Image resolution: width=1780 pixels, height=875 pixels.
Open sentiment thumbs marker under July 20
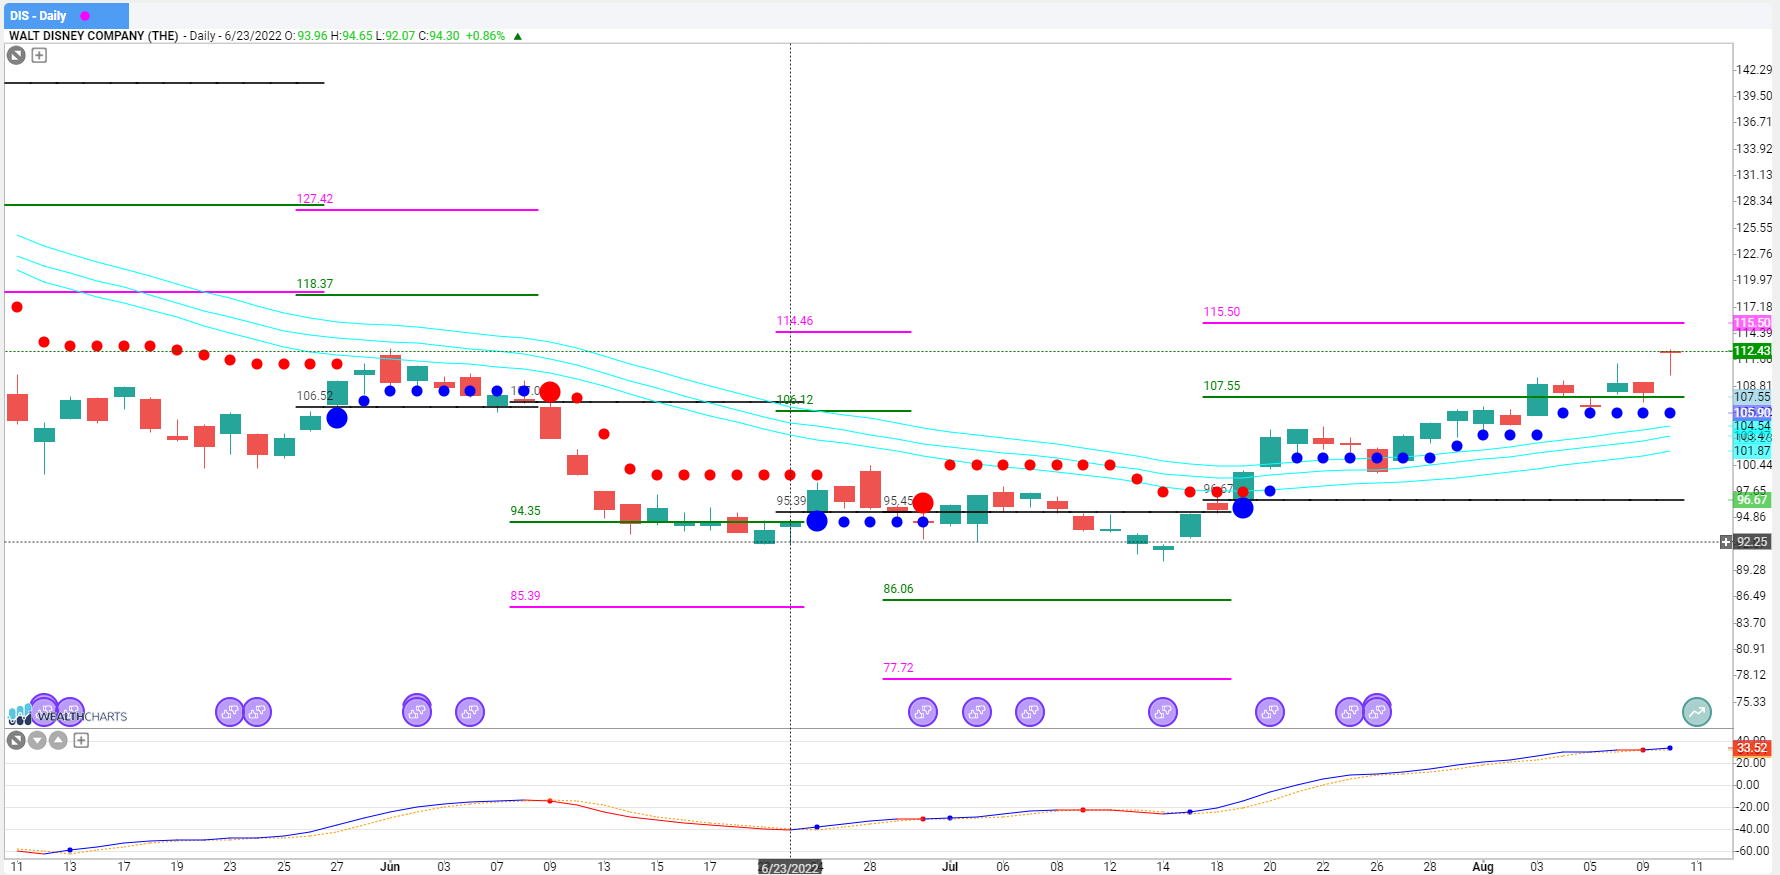click(1270, 712)
